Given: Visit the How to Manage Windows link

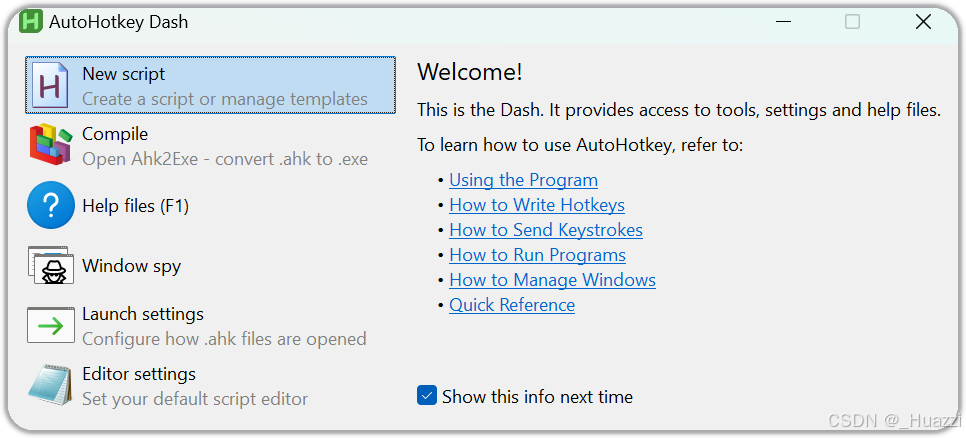Looking at the screenshot, I should coord(552,280).
